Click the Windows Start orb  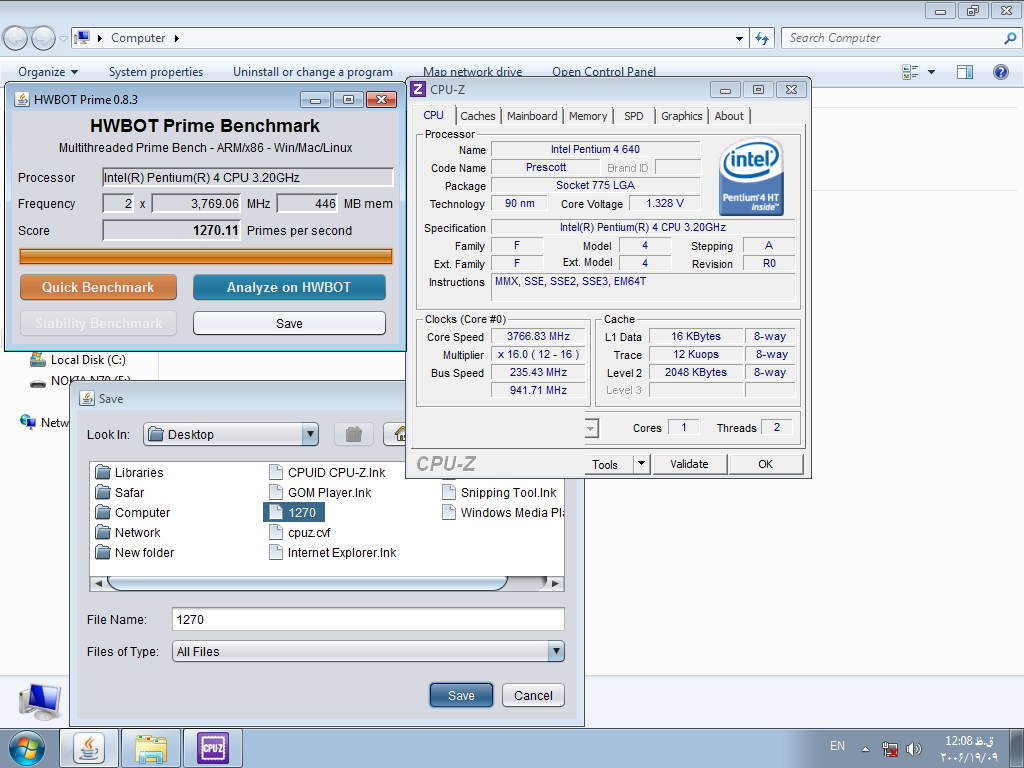point(27,748)
